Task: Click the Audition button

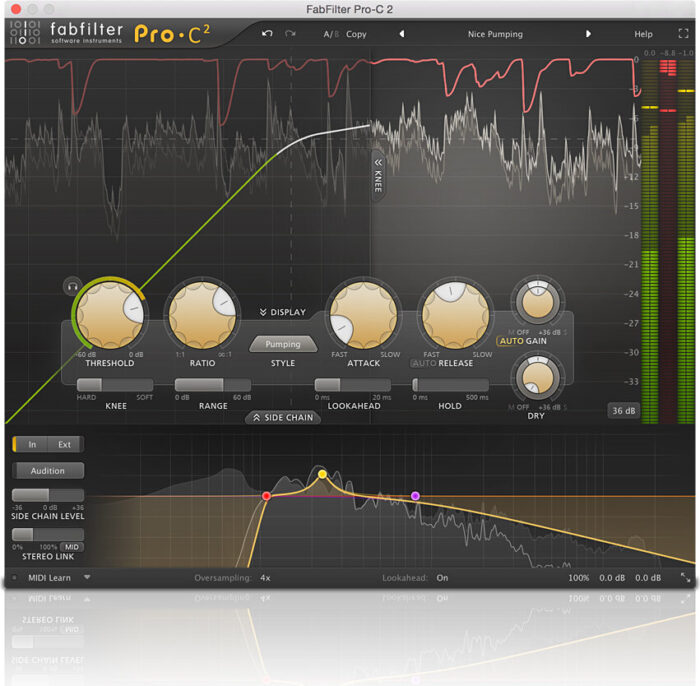Action: (48, 471)
